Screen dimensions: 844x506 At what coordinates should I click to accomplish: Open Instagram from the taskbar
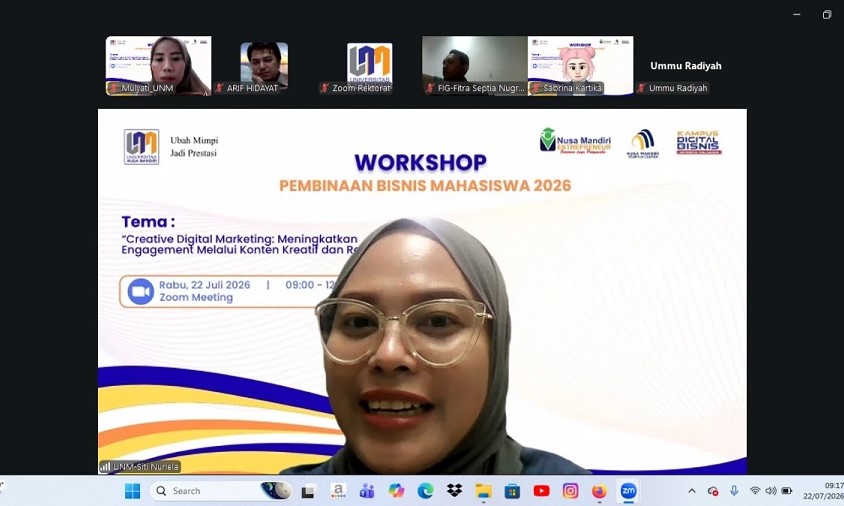click(x=571, y=491)
